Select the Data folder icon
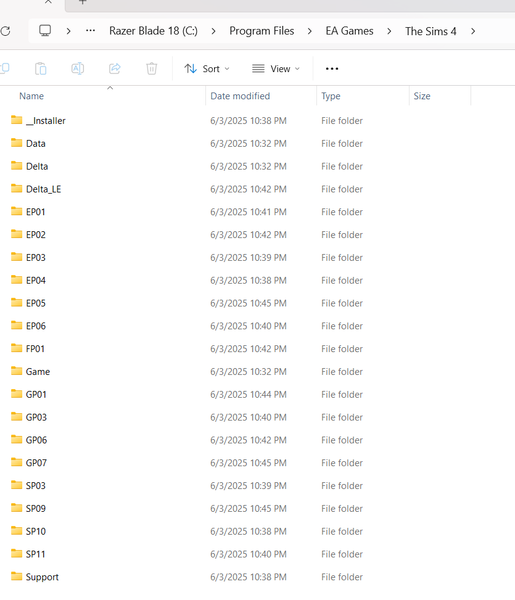 point(16,143)
